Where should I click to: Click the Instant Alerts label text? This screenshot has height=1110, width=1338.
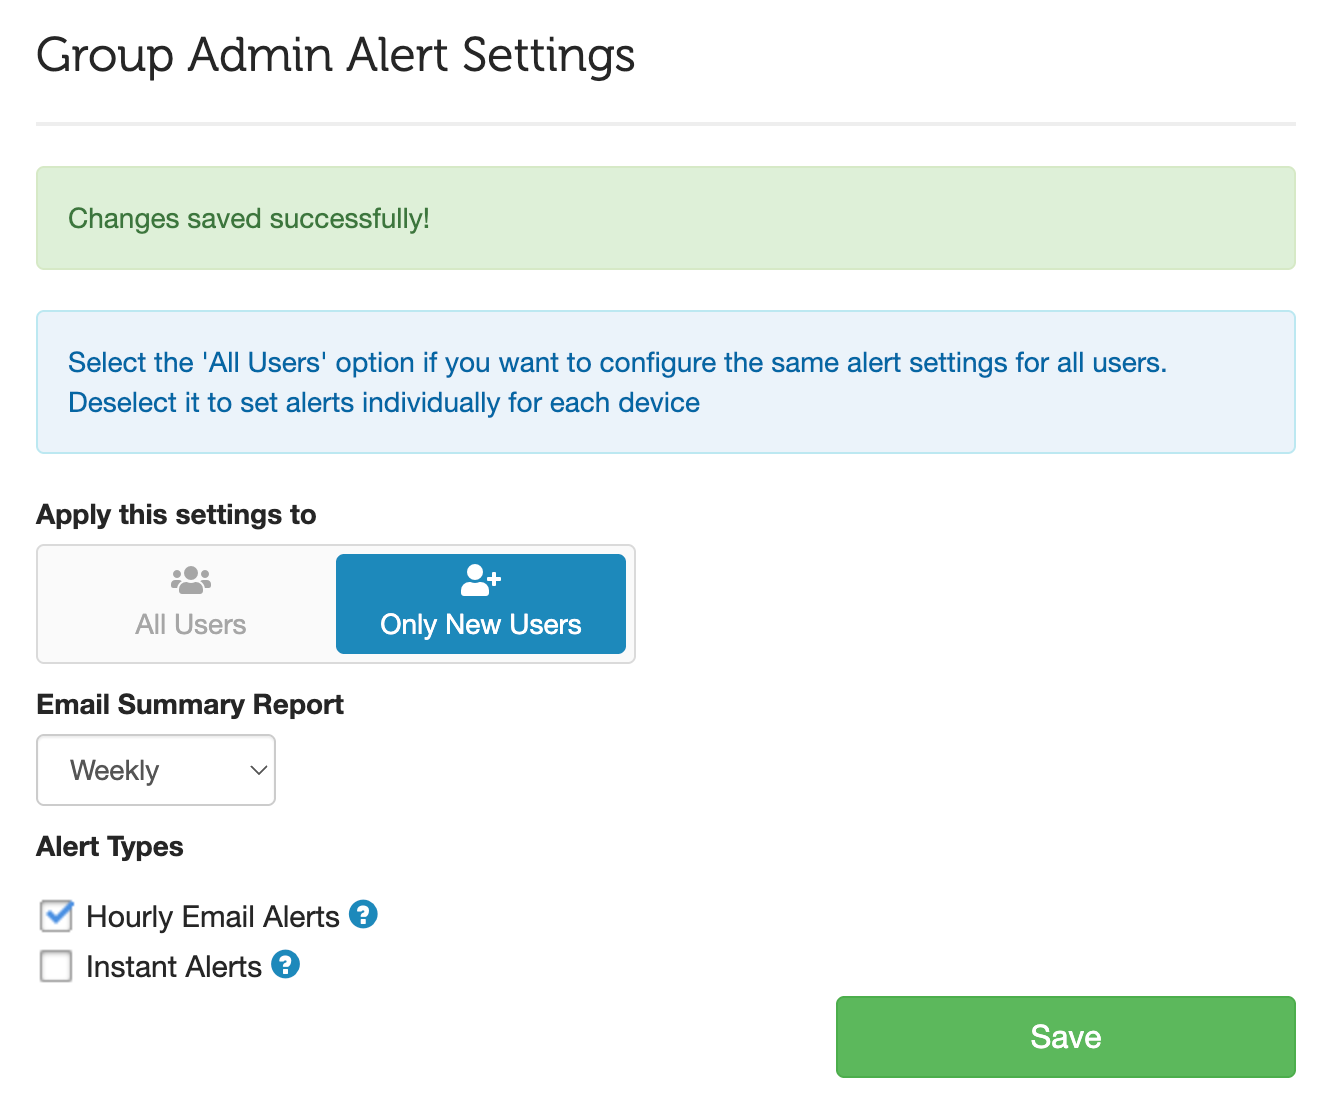[173, 967]
